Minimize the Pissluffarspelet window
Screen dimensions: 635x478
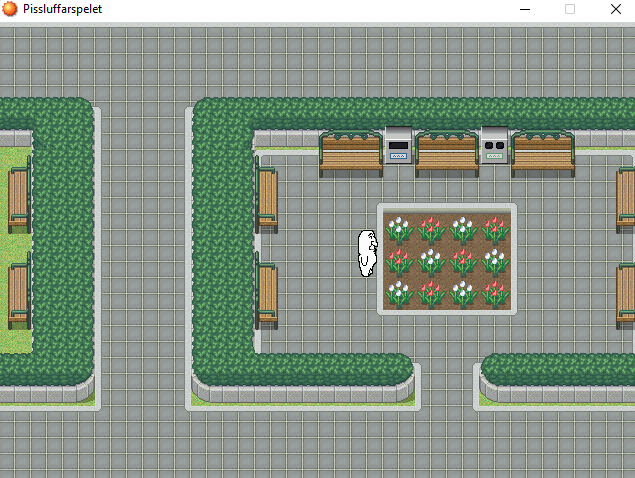(x=525, y=9)
